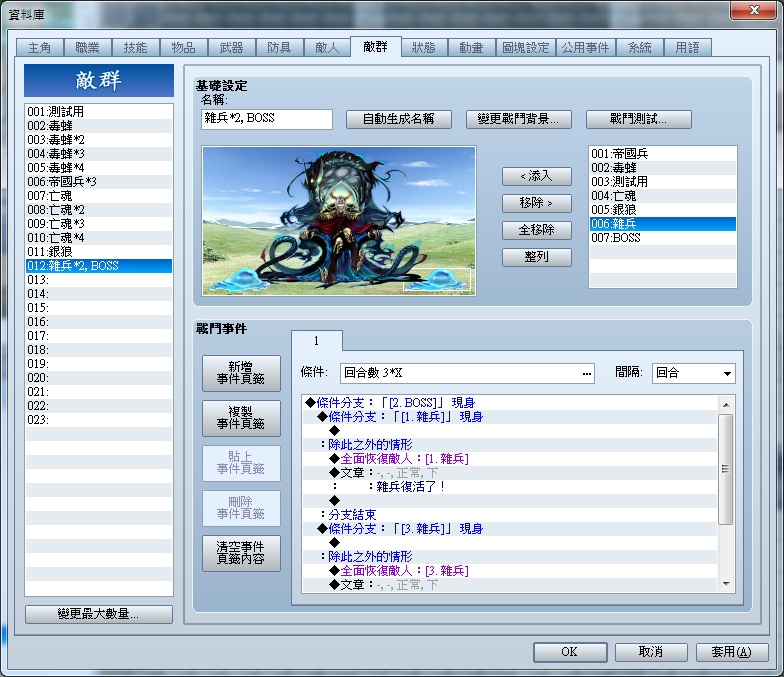
Task: Select troop 003:毒蜂*2
Action: click(98, 140)
